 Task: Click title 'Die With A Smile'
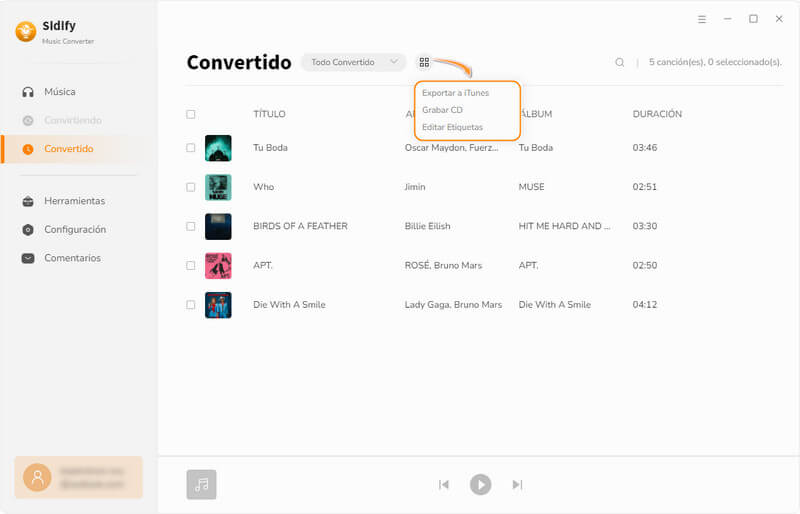pyautogui.click(x=289, y=305)
